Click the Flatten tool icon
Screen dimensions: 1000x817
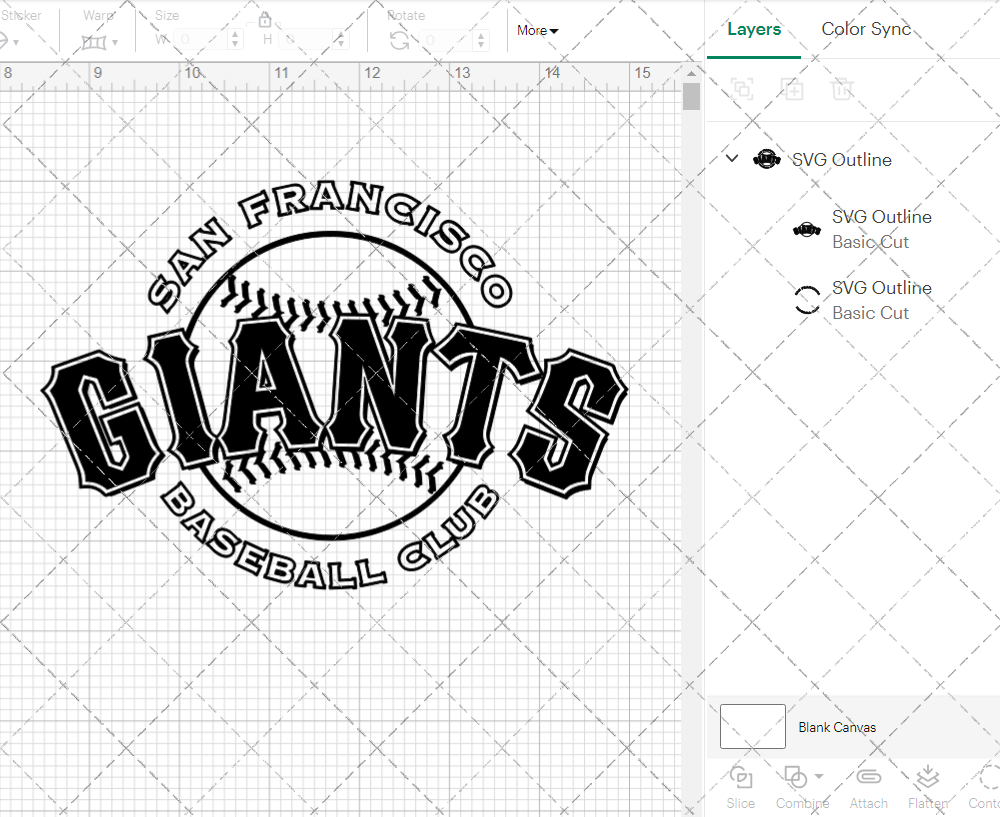[927, 777]
